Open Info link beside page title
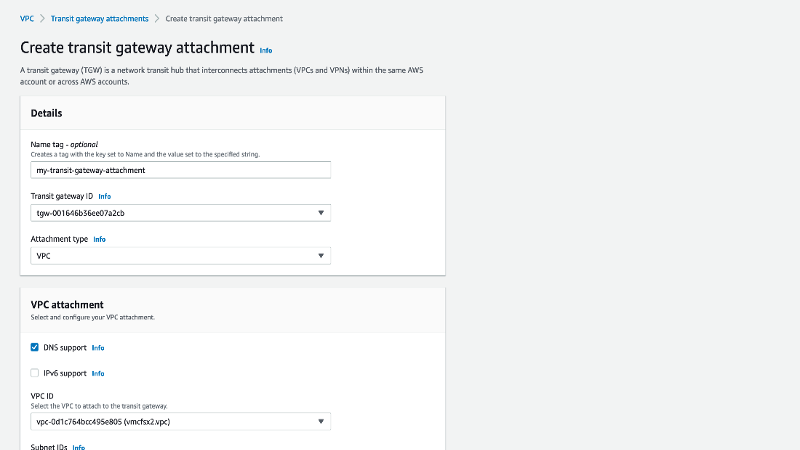Screen dimensions: 800x450 [x=265, y=50]
